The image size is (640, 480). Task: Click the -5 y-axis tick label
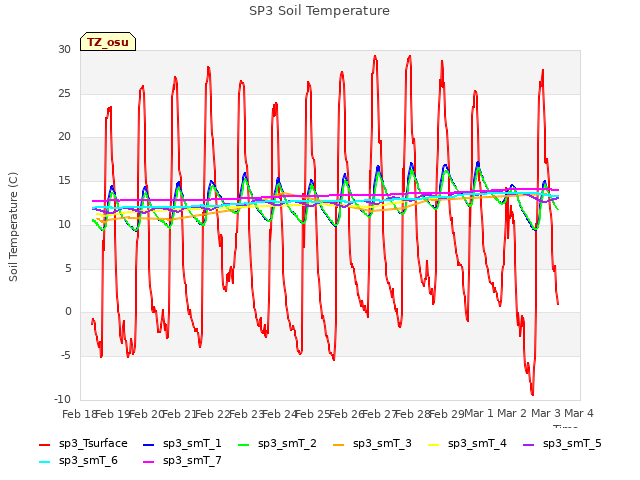click(x=65, y=355)
